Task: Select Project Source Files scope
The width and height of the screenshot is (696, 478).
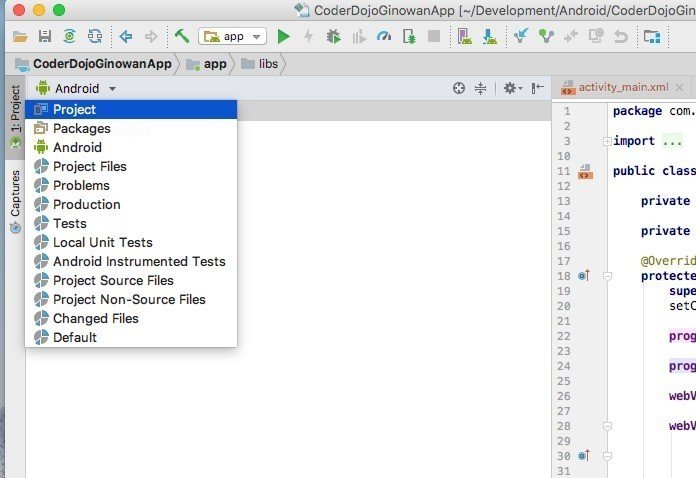Action: point(131,280)
